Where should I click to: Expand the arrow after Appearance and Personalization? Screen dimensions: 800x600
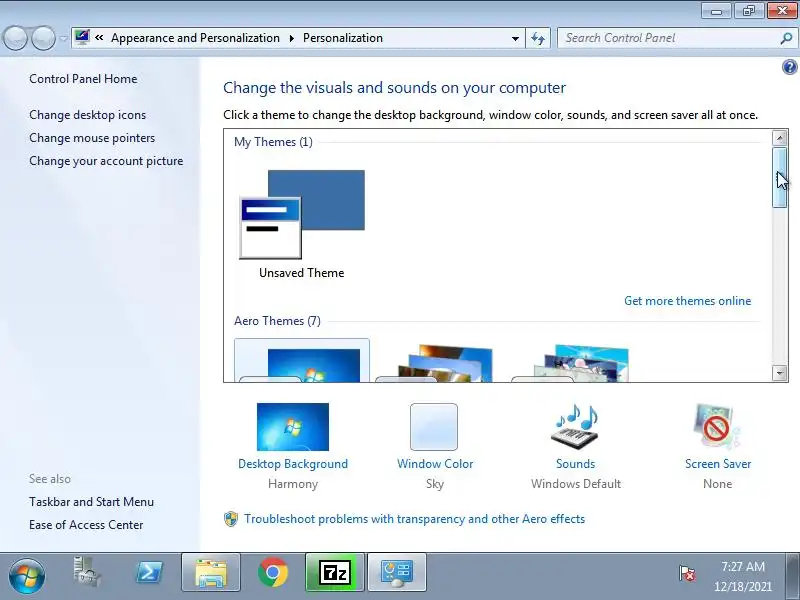tap(292, 38)
